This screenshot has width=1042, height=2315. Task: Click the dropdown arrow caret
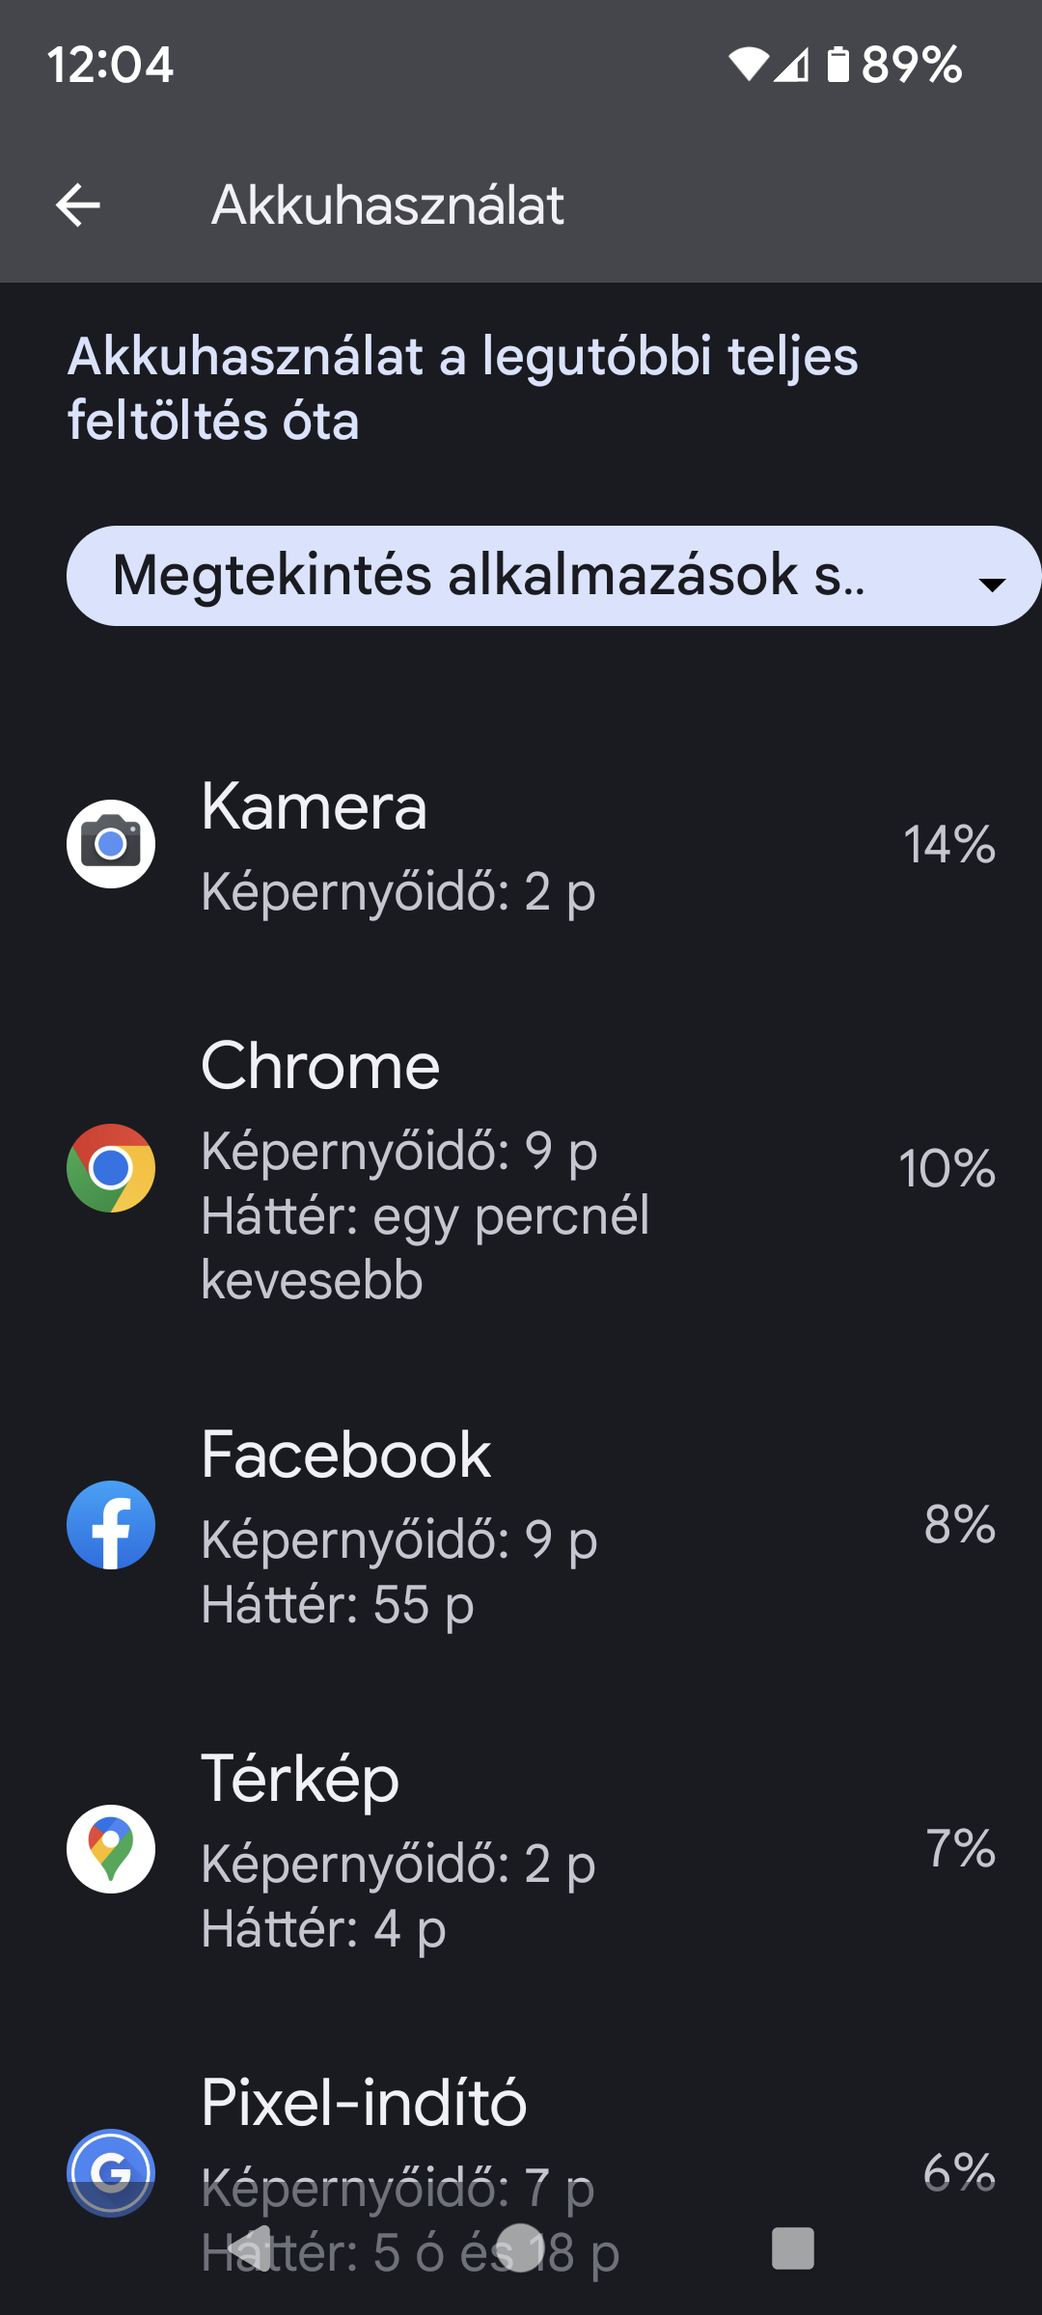pos(991,585)
